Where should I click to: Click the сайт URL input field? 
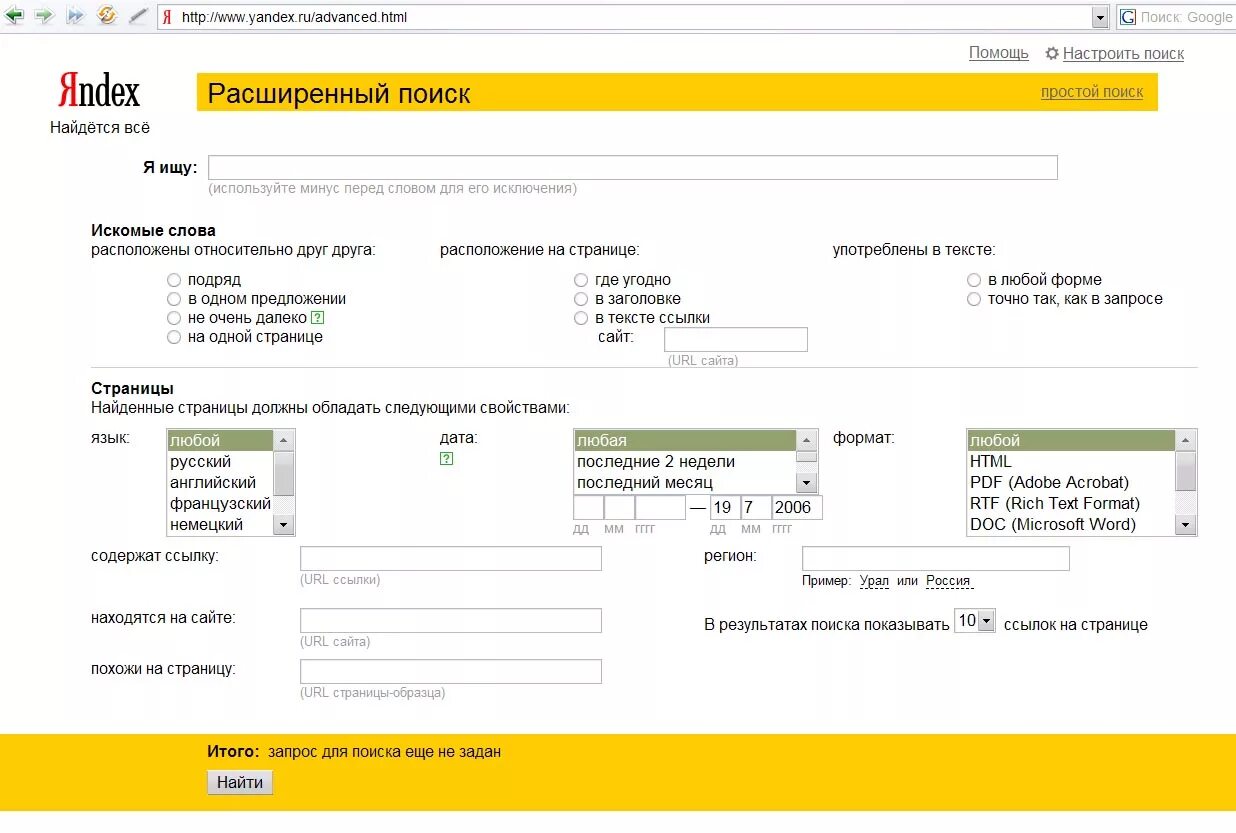coord(735,339)
